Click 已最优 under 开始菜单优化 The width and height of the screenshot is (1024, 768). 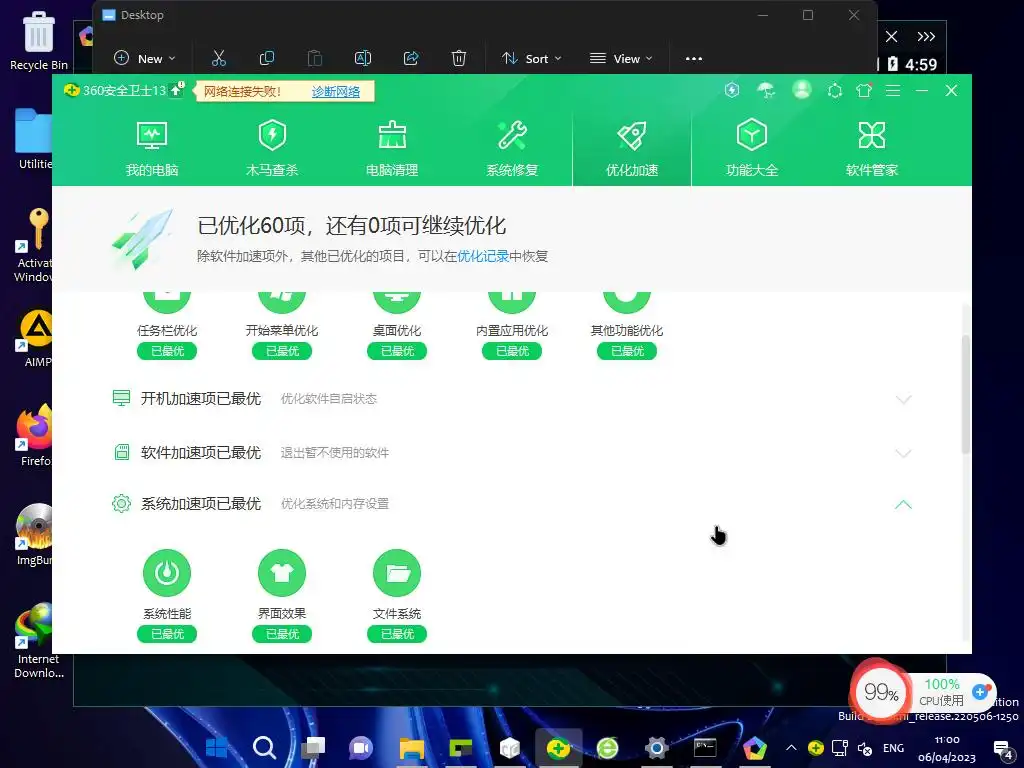point(282,351)
